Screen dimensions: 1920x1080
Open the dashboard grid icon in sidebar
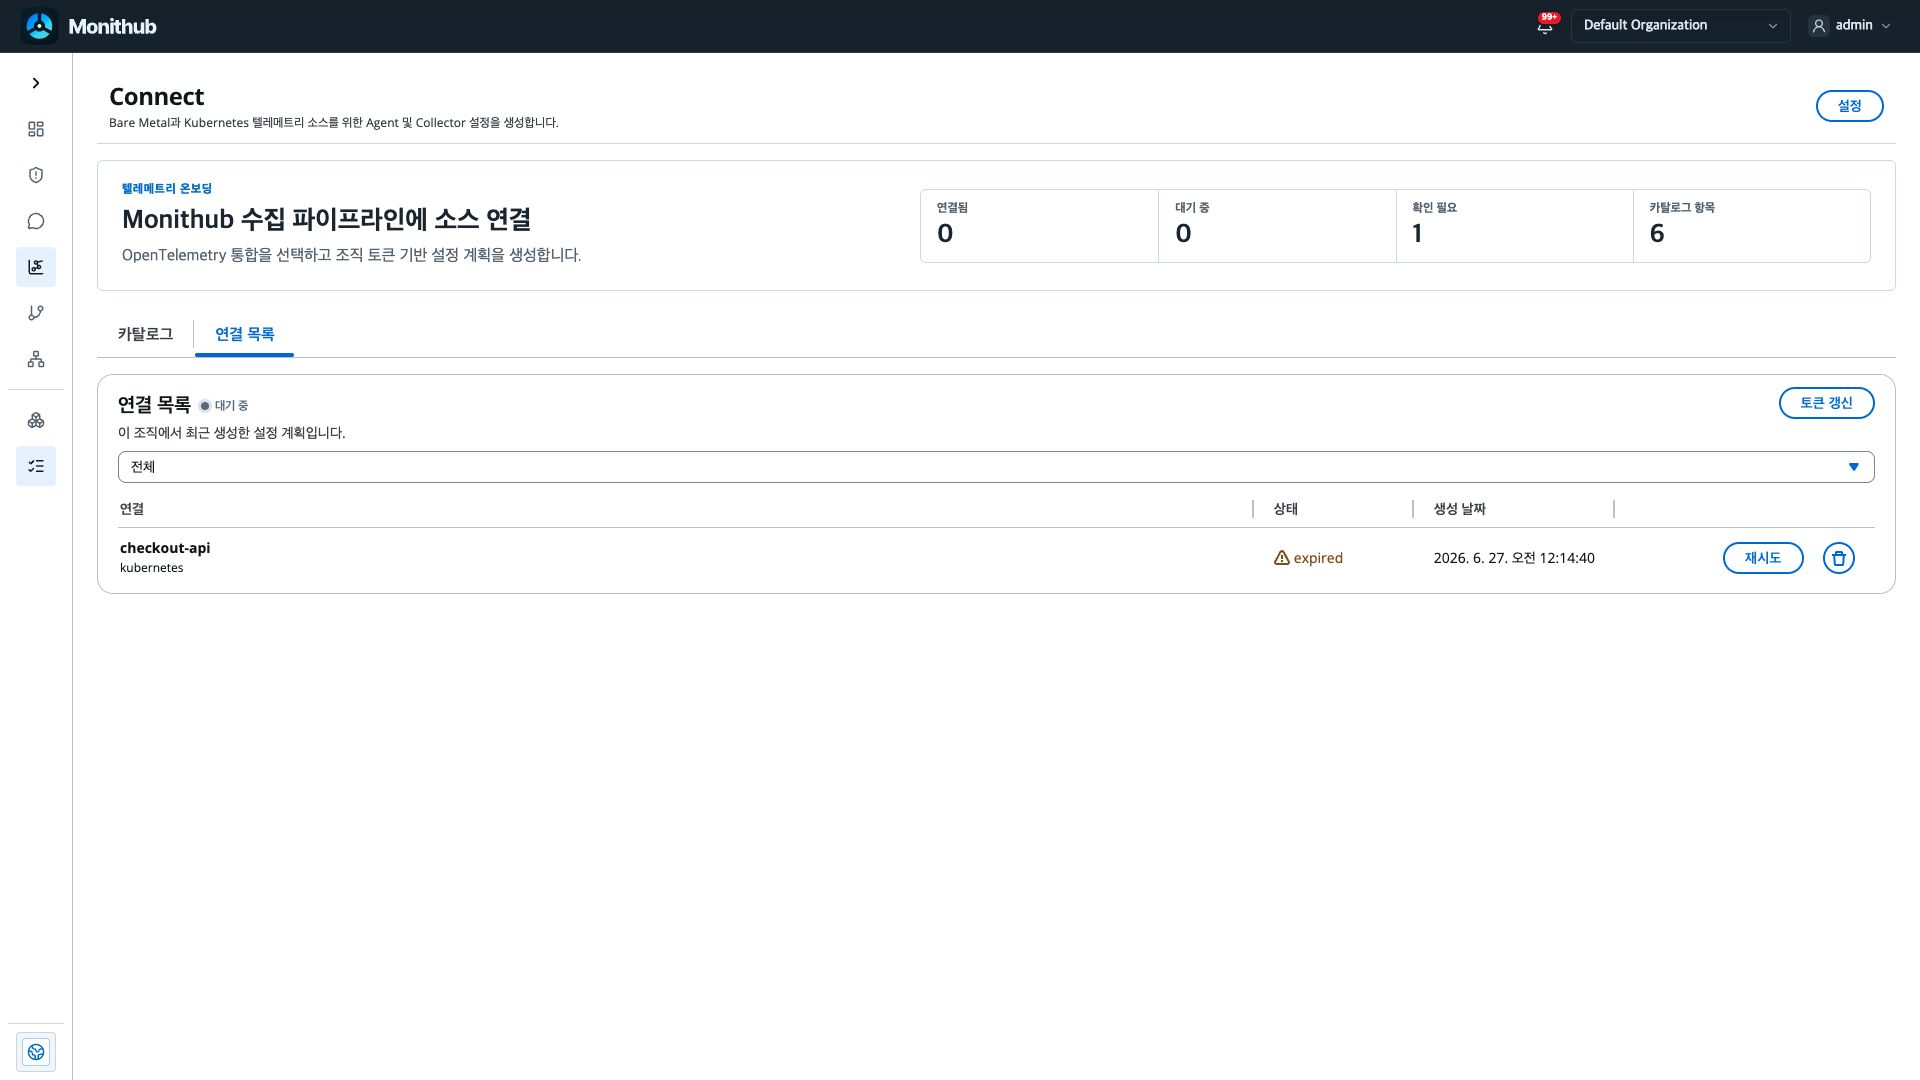coord(36,129)
